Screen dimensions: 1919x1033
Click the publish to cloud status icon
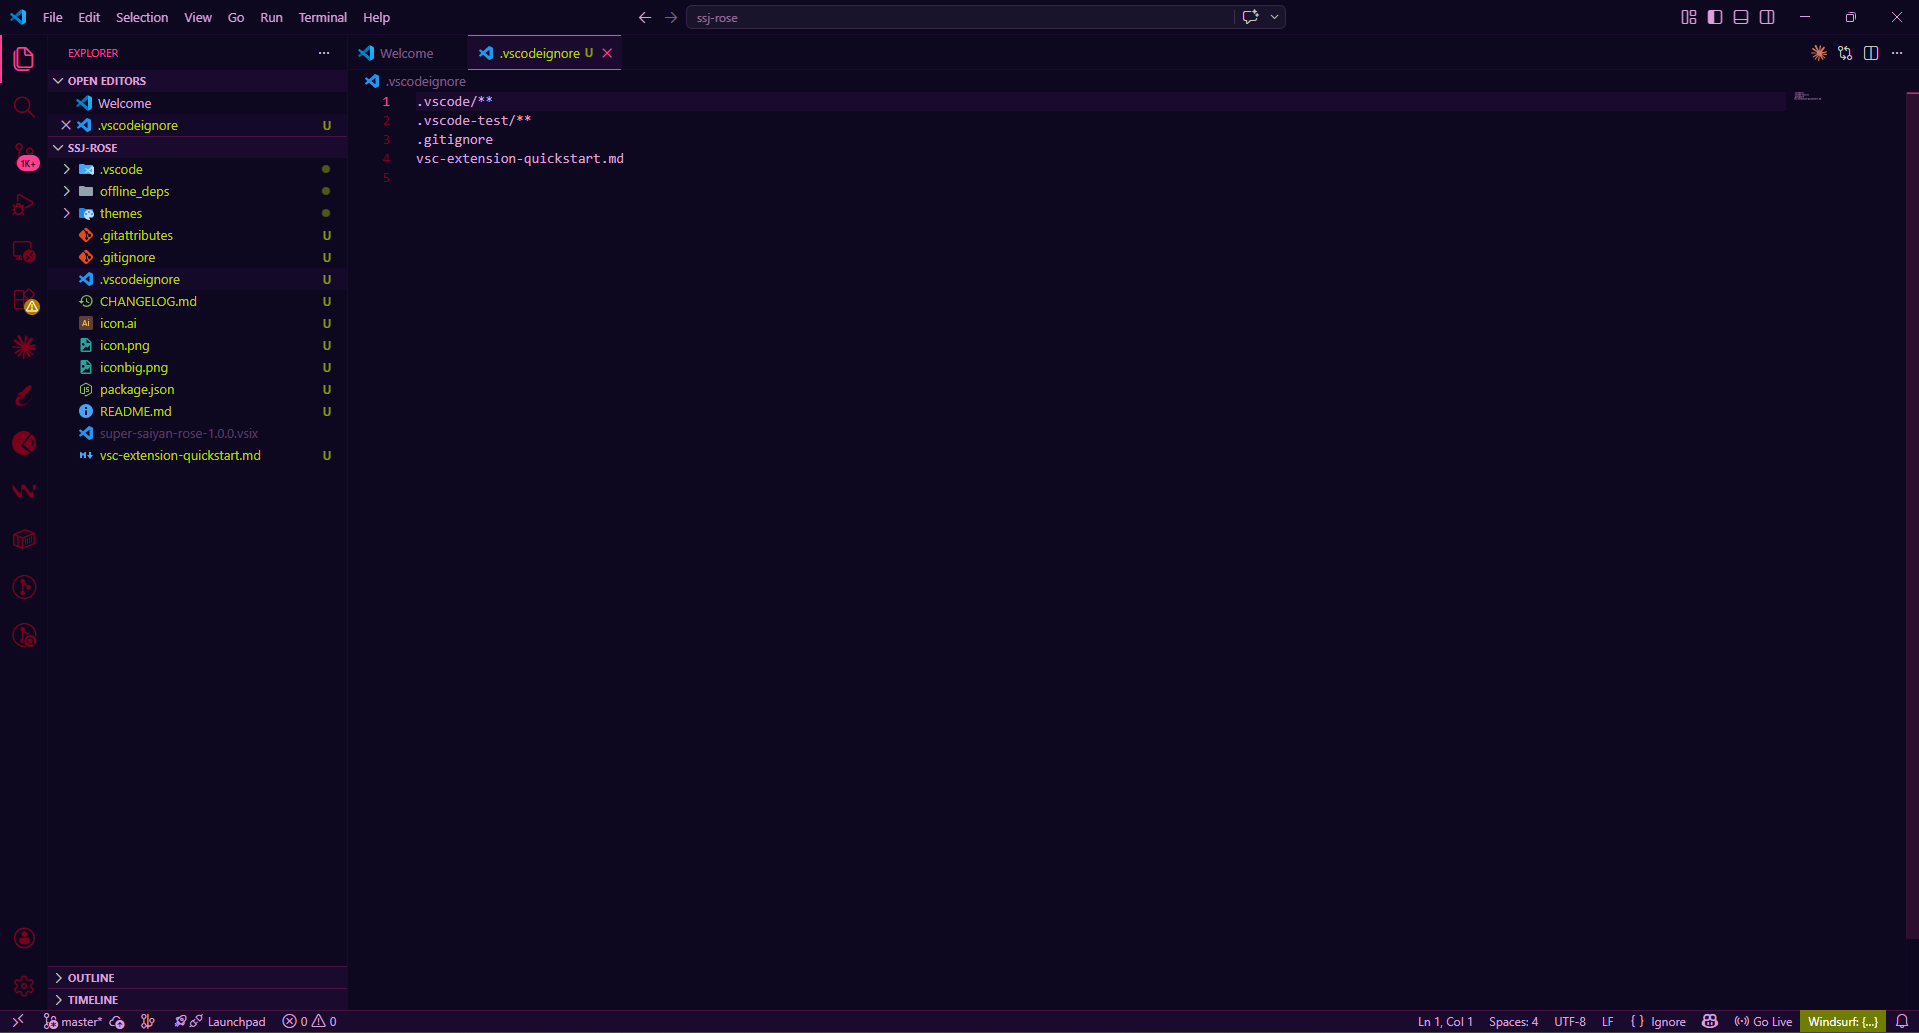point(117,1021)
